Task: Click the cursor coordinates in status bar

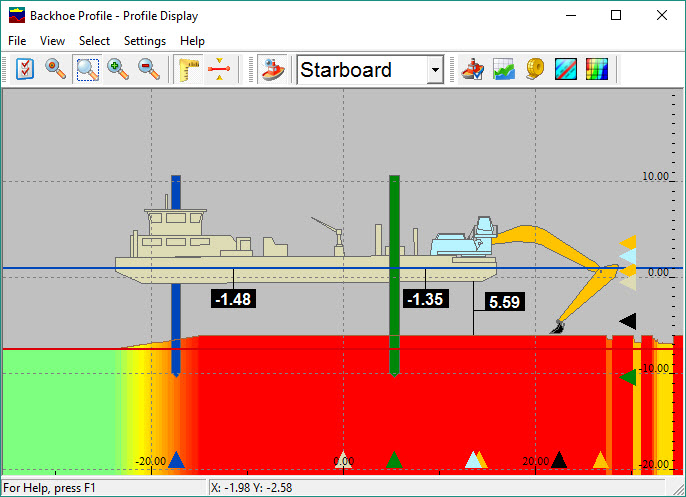Action: pos(252,487)
